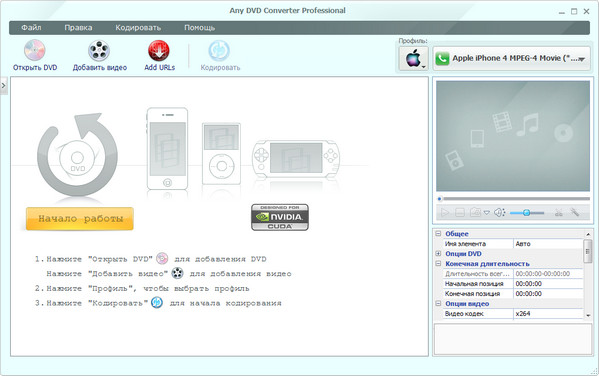Click the properties panel scroll down arrow
The height and width of the screenshot is (376, 599).
coord(588,315)
